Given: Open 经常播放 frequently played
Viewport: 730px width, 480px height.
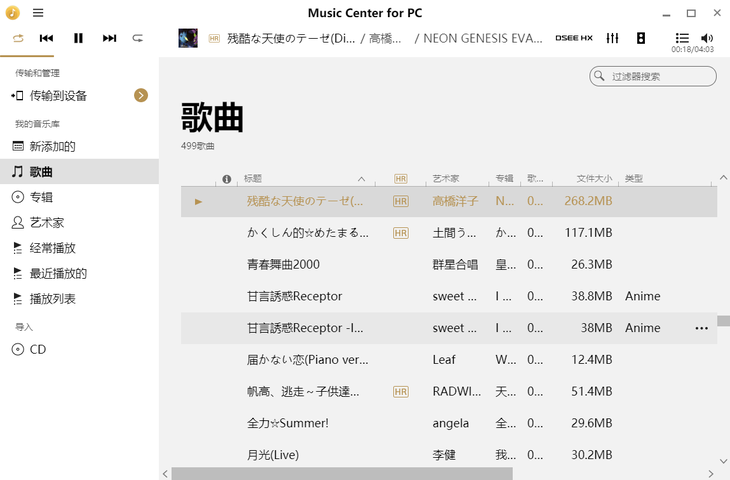Looking at the screenshot, I should point(79,248).
